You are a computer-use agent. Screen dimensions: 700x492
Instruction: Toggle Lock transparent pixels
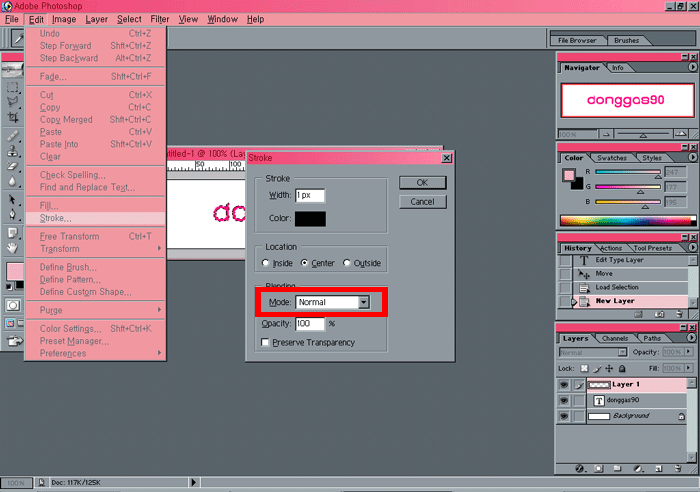[x=584, y=368]
